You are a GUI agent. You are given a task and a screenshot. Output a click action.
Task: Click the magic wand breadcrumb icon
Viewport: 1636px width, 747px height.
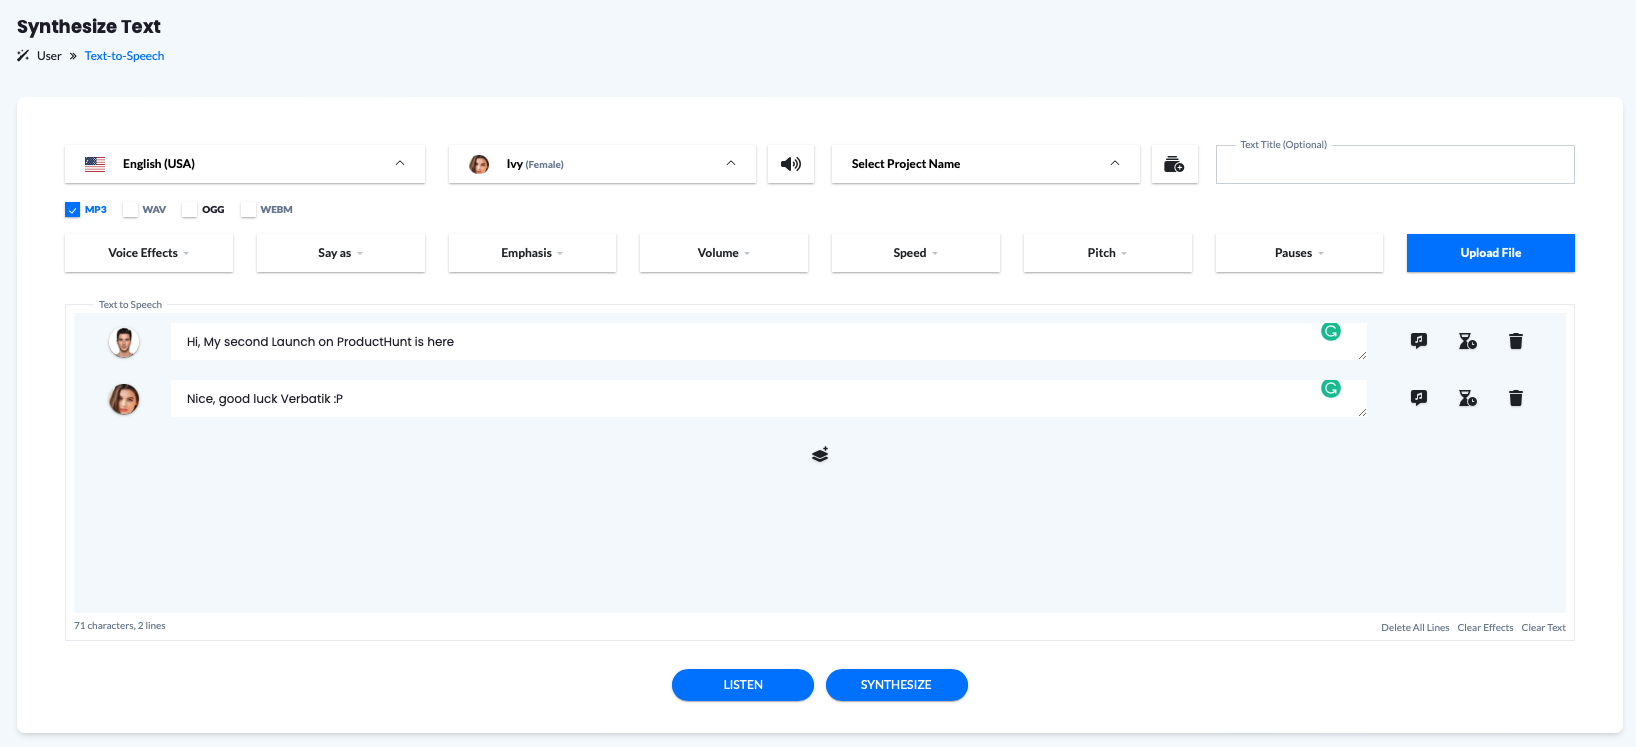tap(23, 56)
